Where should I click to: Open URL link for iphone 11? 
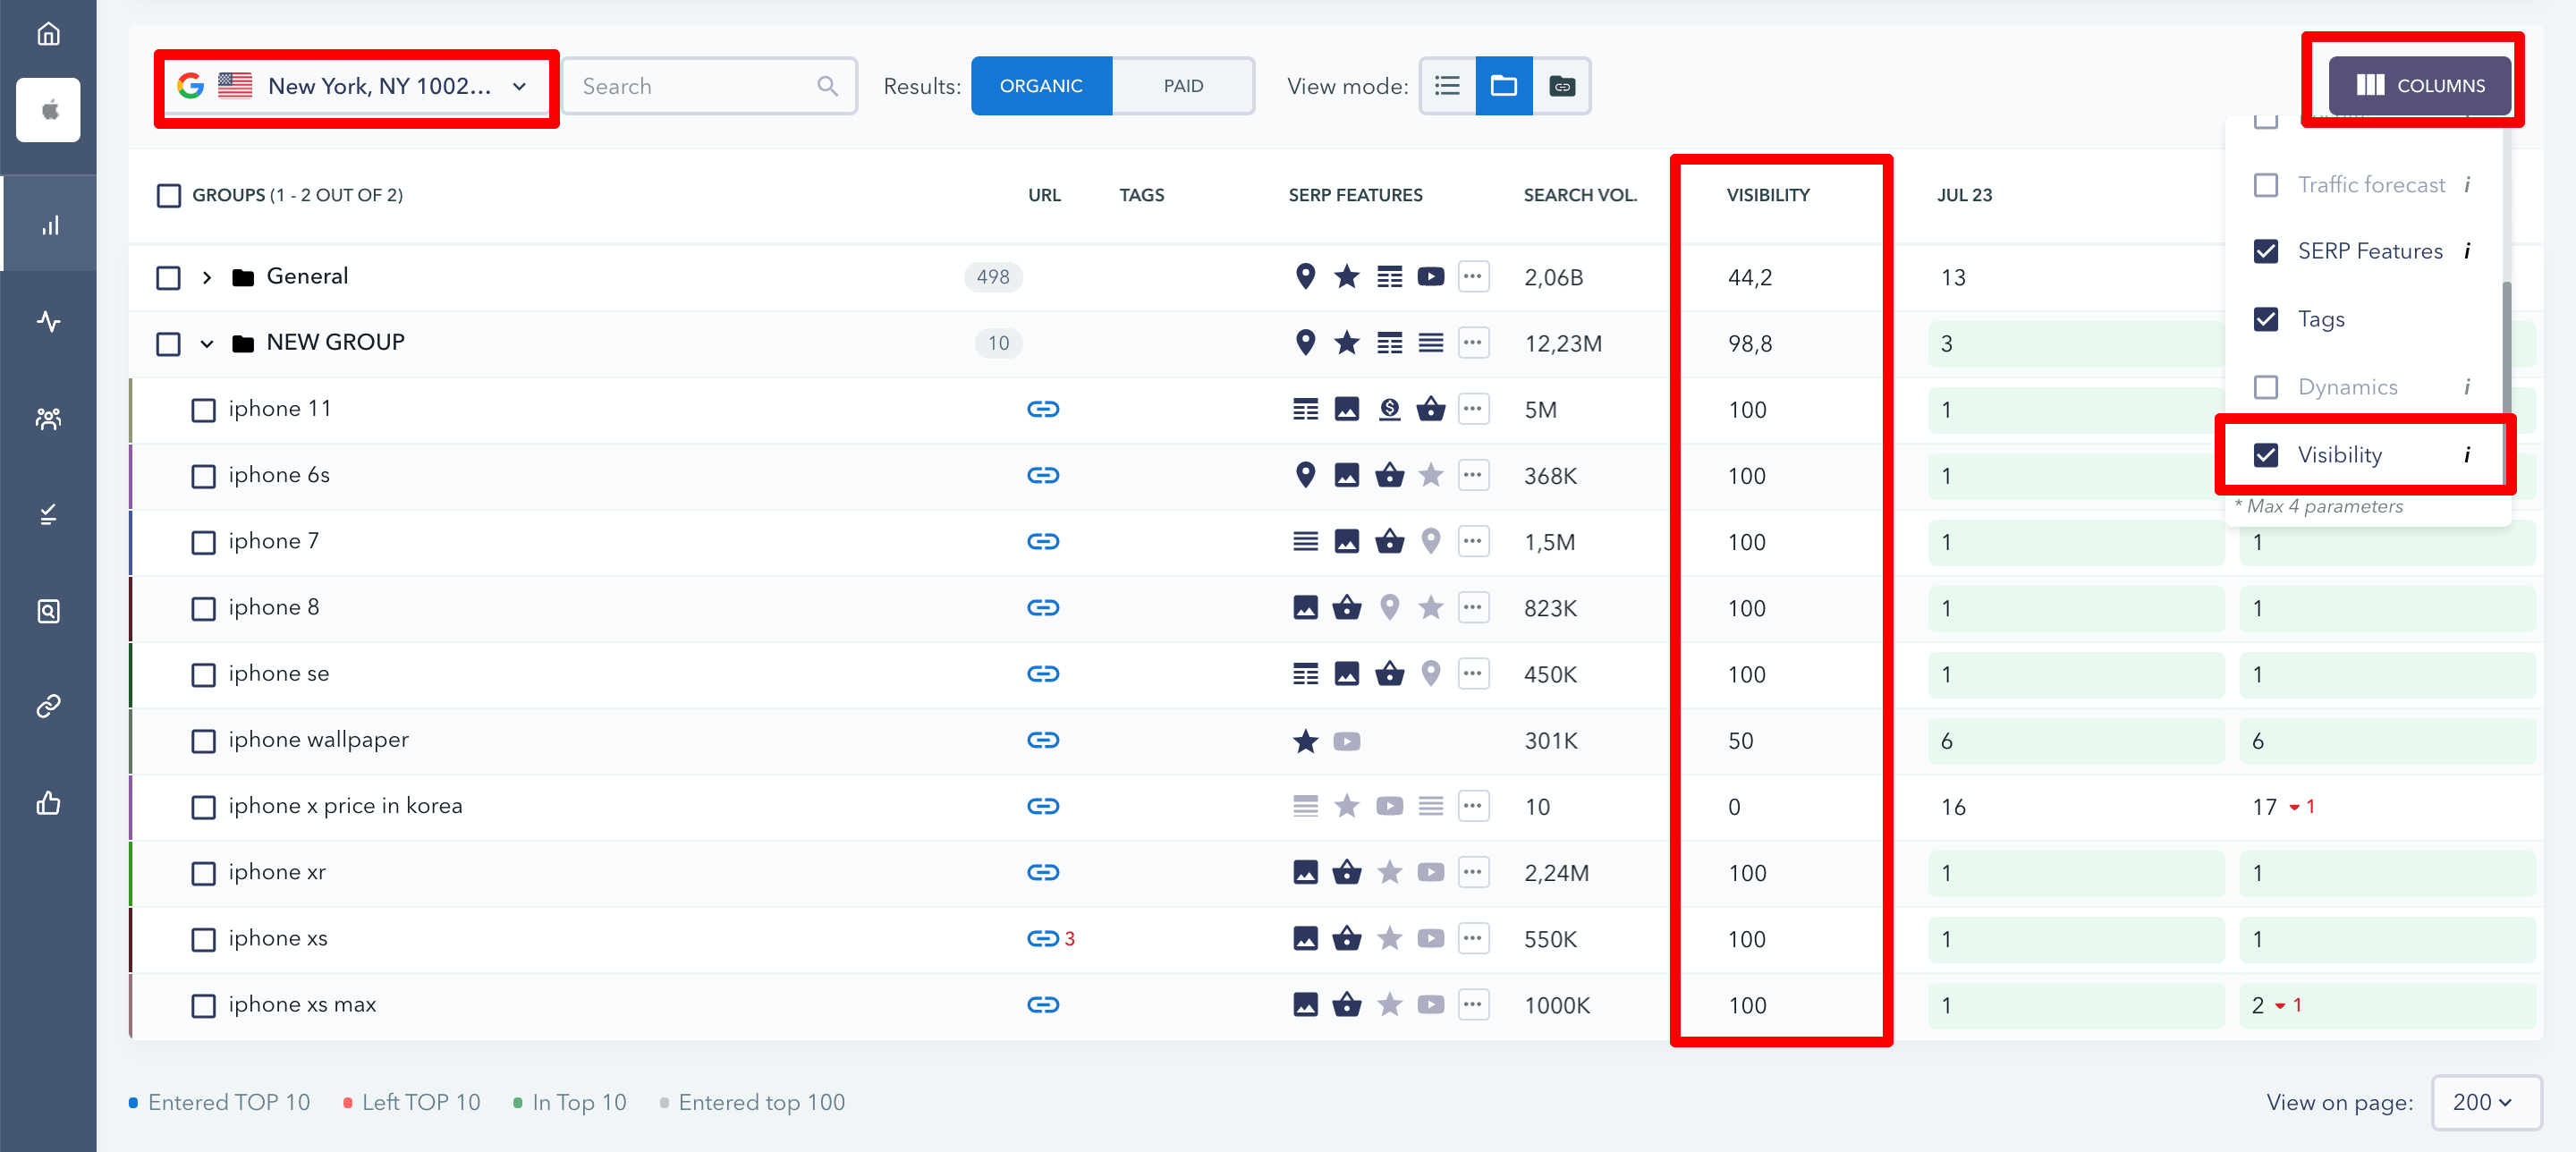pyautogui.click(x=1043, y=409)
